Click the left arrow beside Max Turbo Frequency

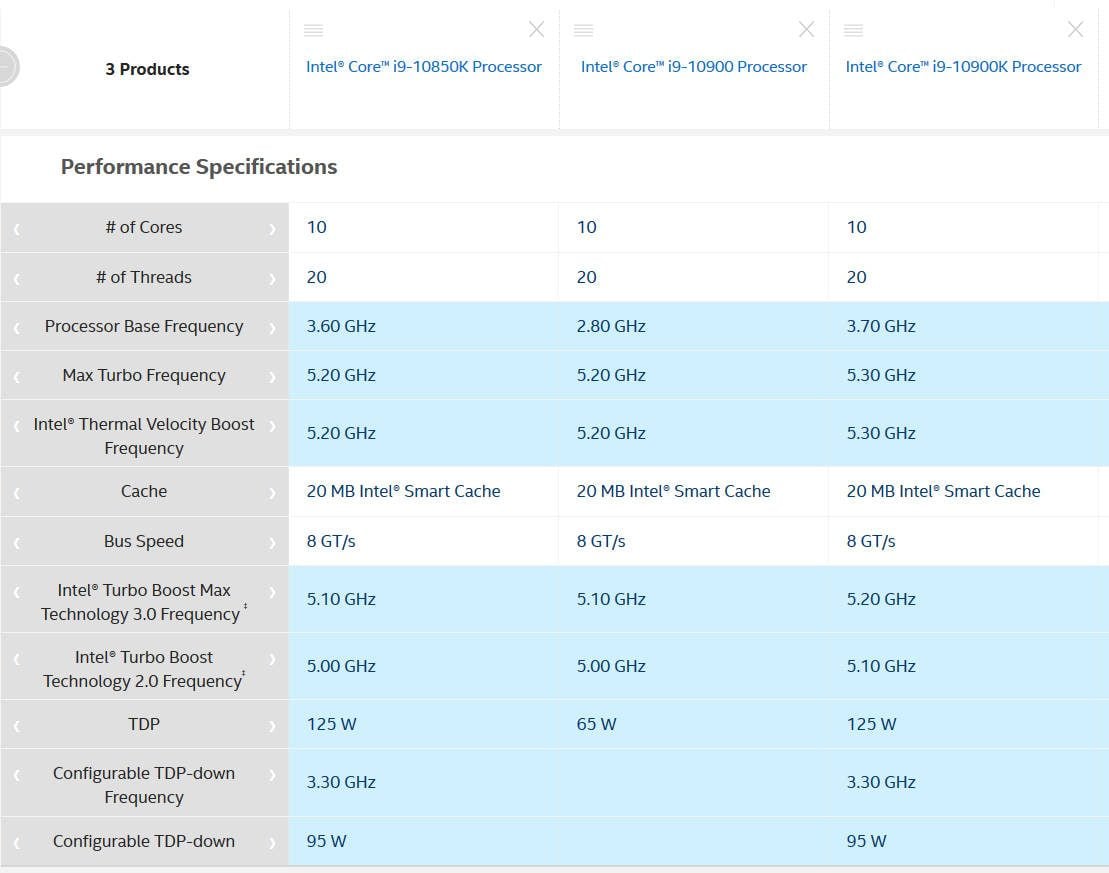(x=17, y=376)
